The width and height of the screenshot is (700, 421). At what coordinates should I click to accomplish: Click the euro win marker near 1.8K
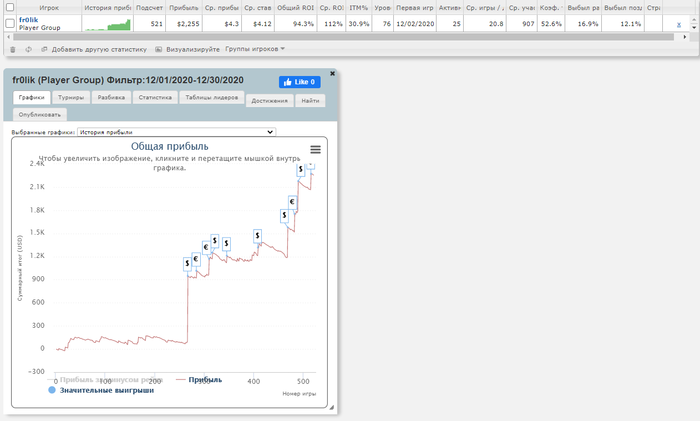(292, 202)
